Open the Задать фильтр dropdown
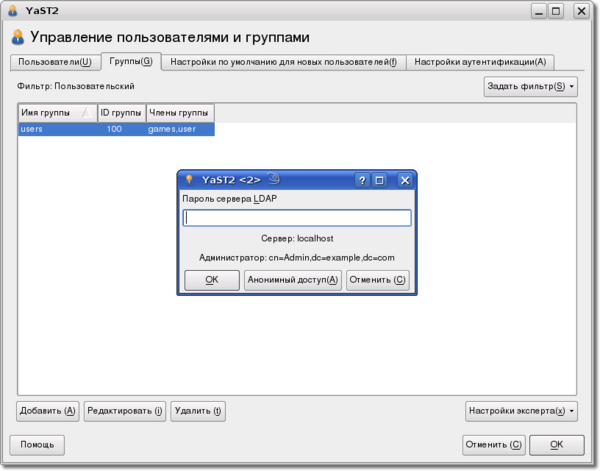600x471 pixels. point(530,87)
